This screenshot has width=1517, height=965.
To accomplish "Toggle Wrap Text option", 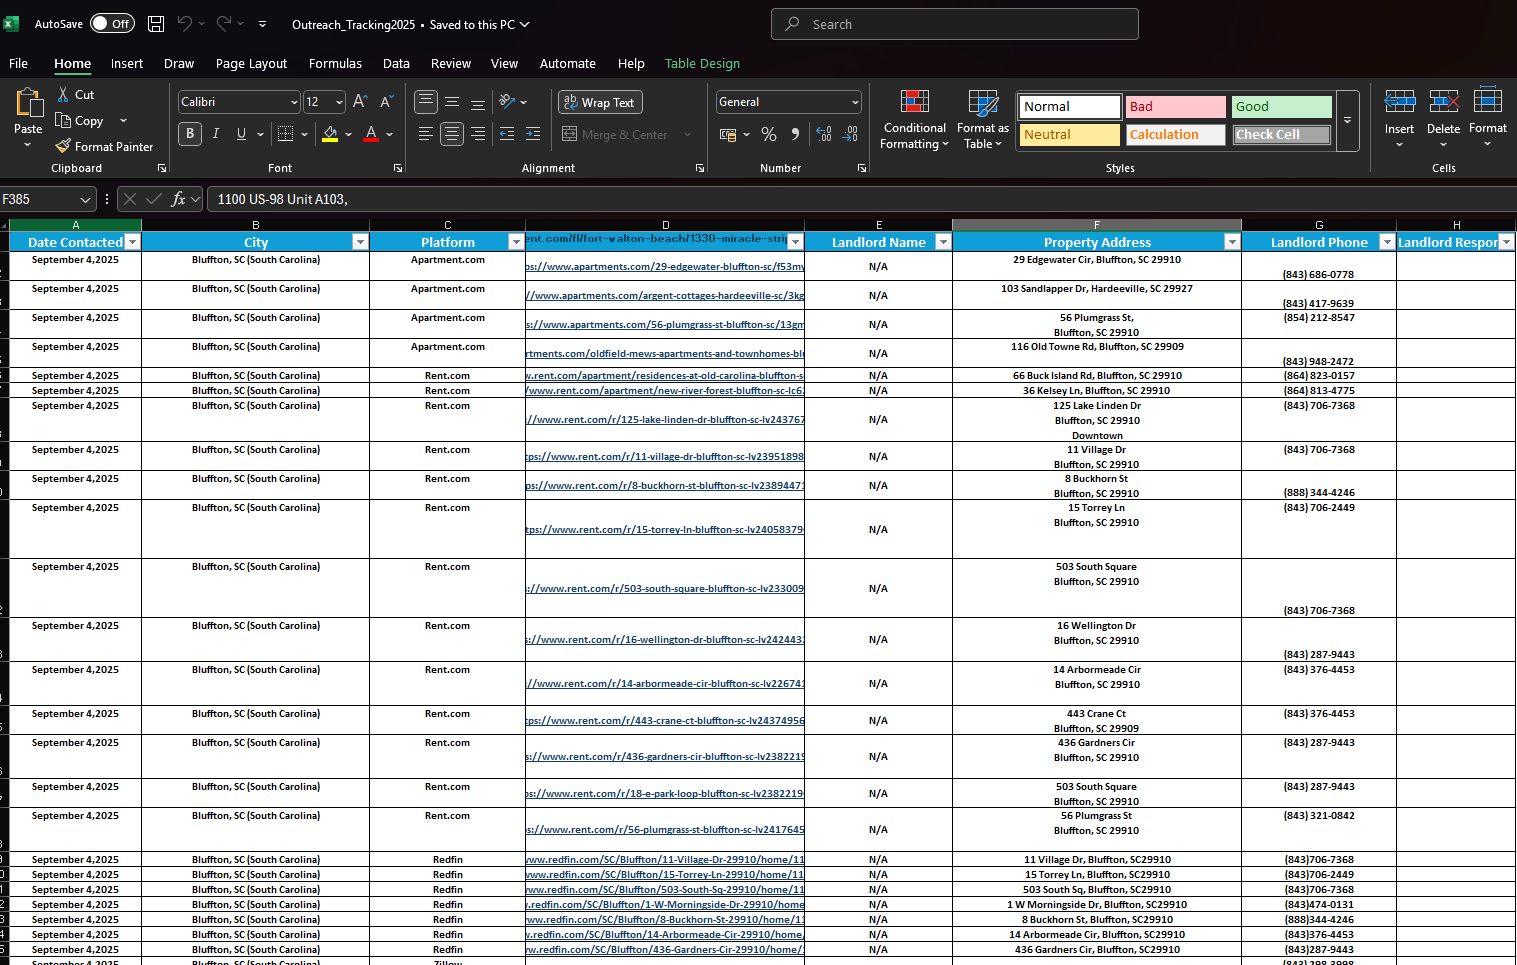I will click(600, 102).
